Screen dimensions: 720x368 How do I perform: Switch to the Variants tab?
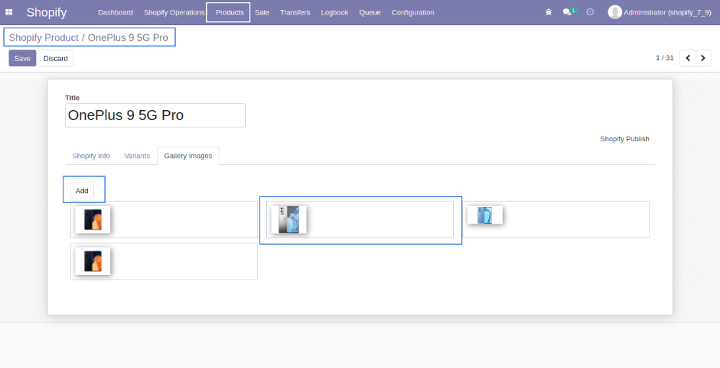[137, 156]
